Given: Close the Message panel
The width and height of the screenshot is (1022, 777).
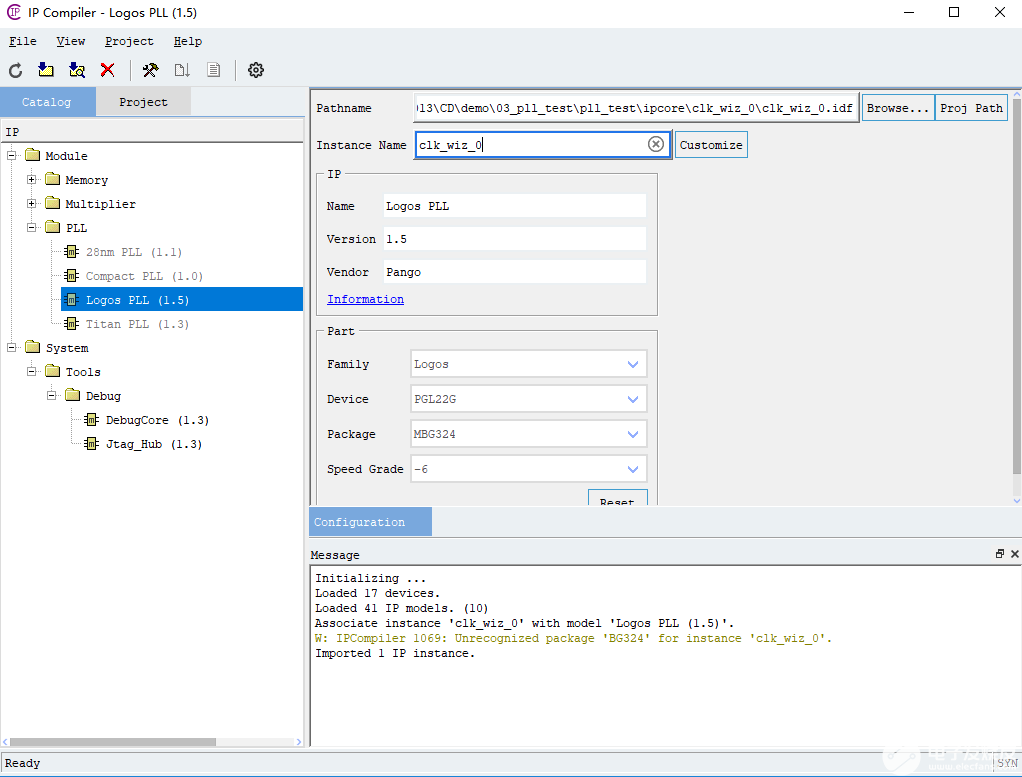Looking at the screenshot, I should point(1014,554).
